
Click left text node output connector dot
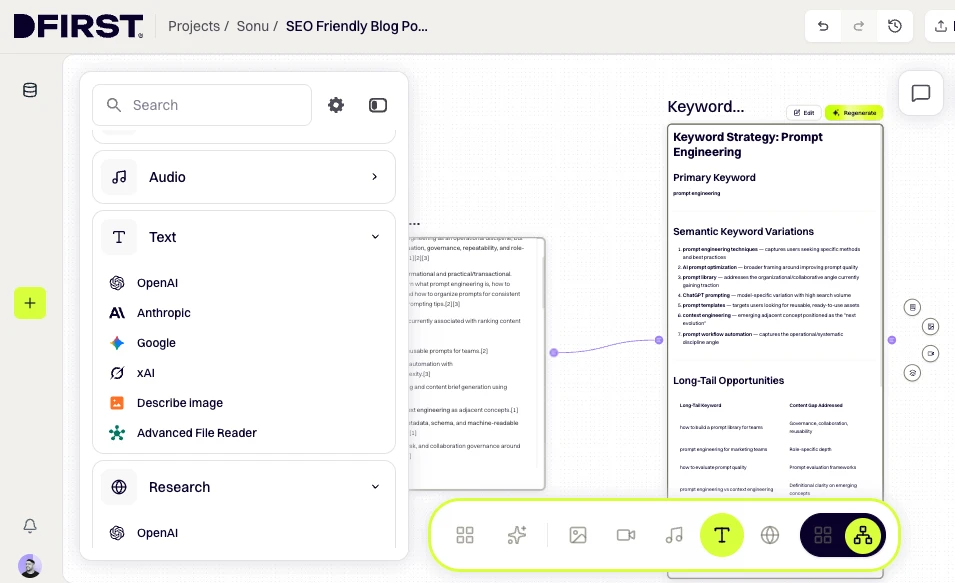[554, 352]
